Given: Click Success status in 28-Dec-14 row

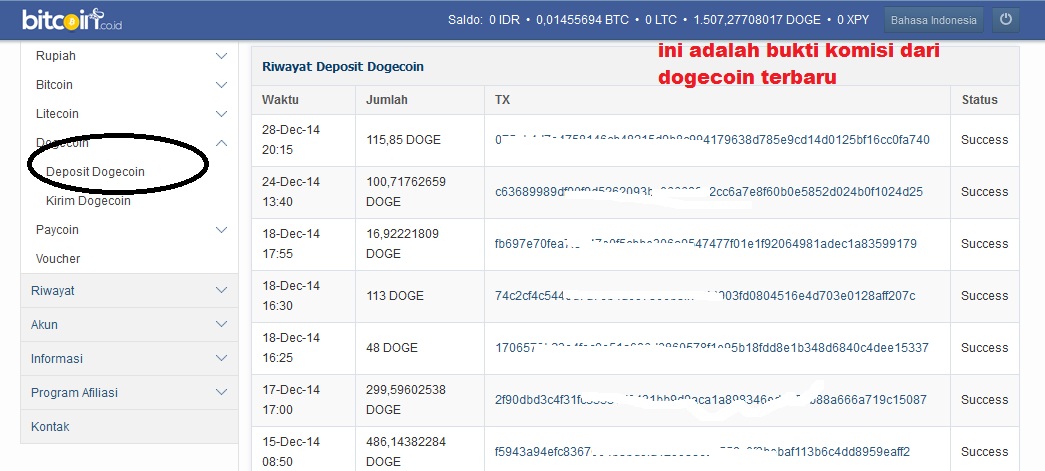Looking at the screenshot, I should 984,140.
